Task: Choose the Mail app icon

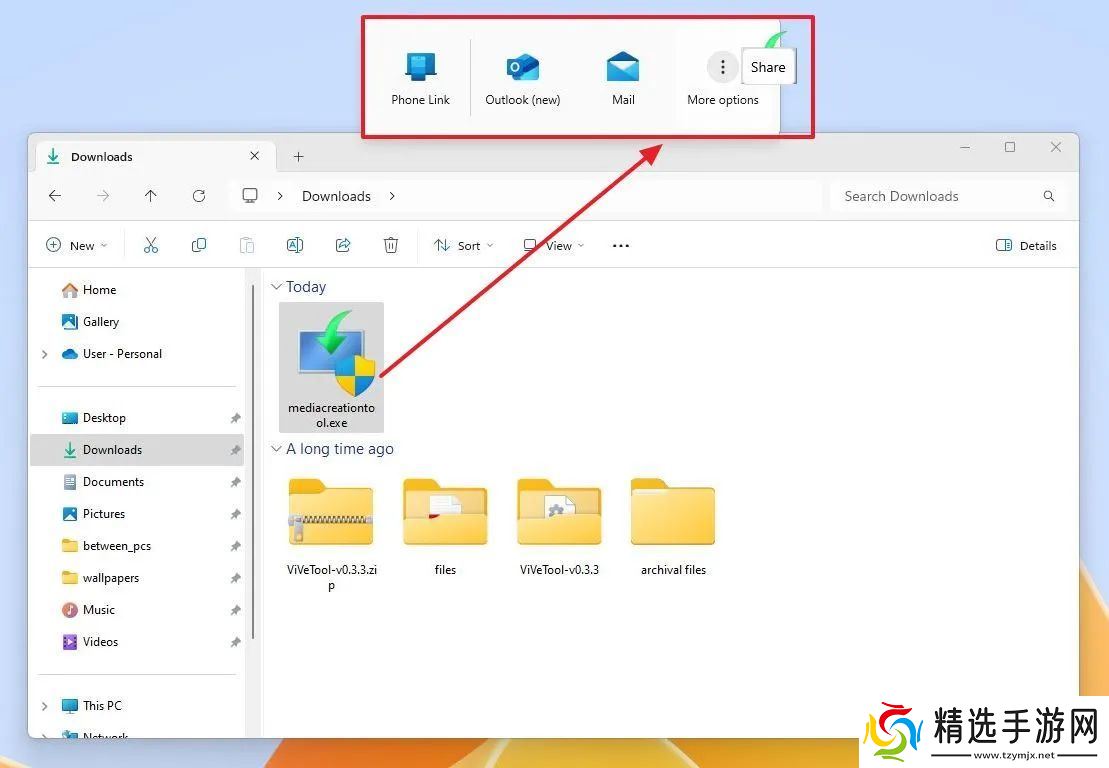Action: click(x=623, y=78)
